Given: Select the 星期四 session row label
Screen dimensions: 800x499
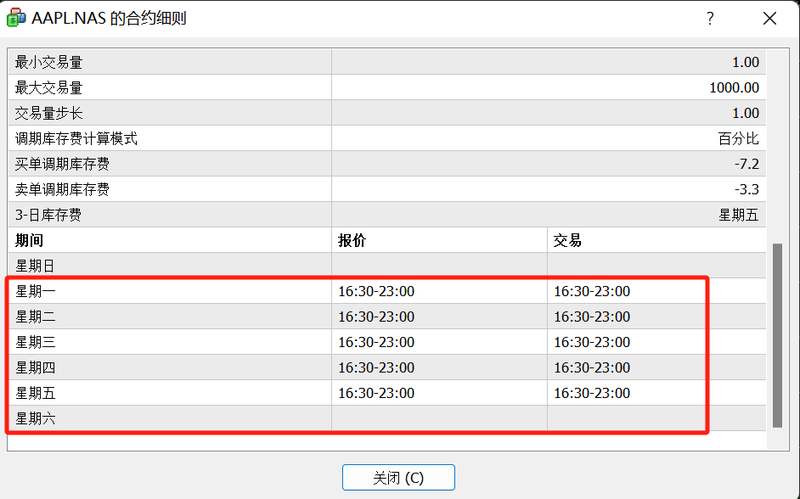Looking at the screenshot, I should point(35,367).
